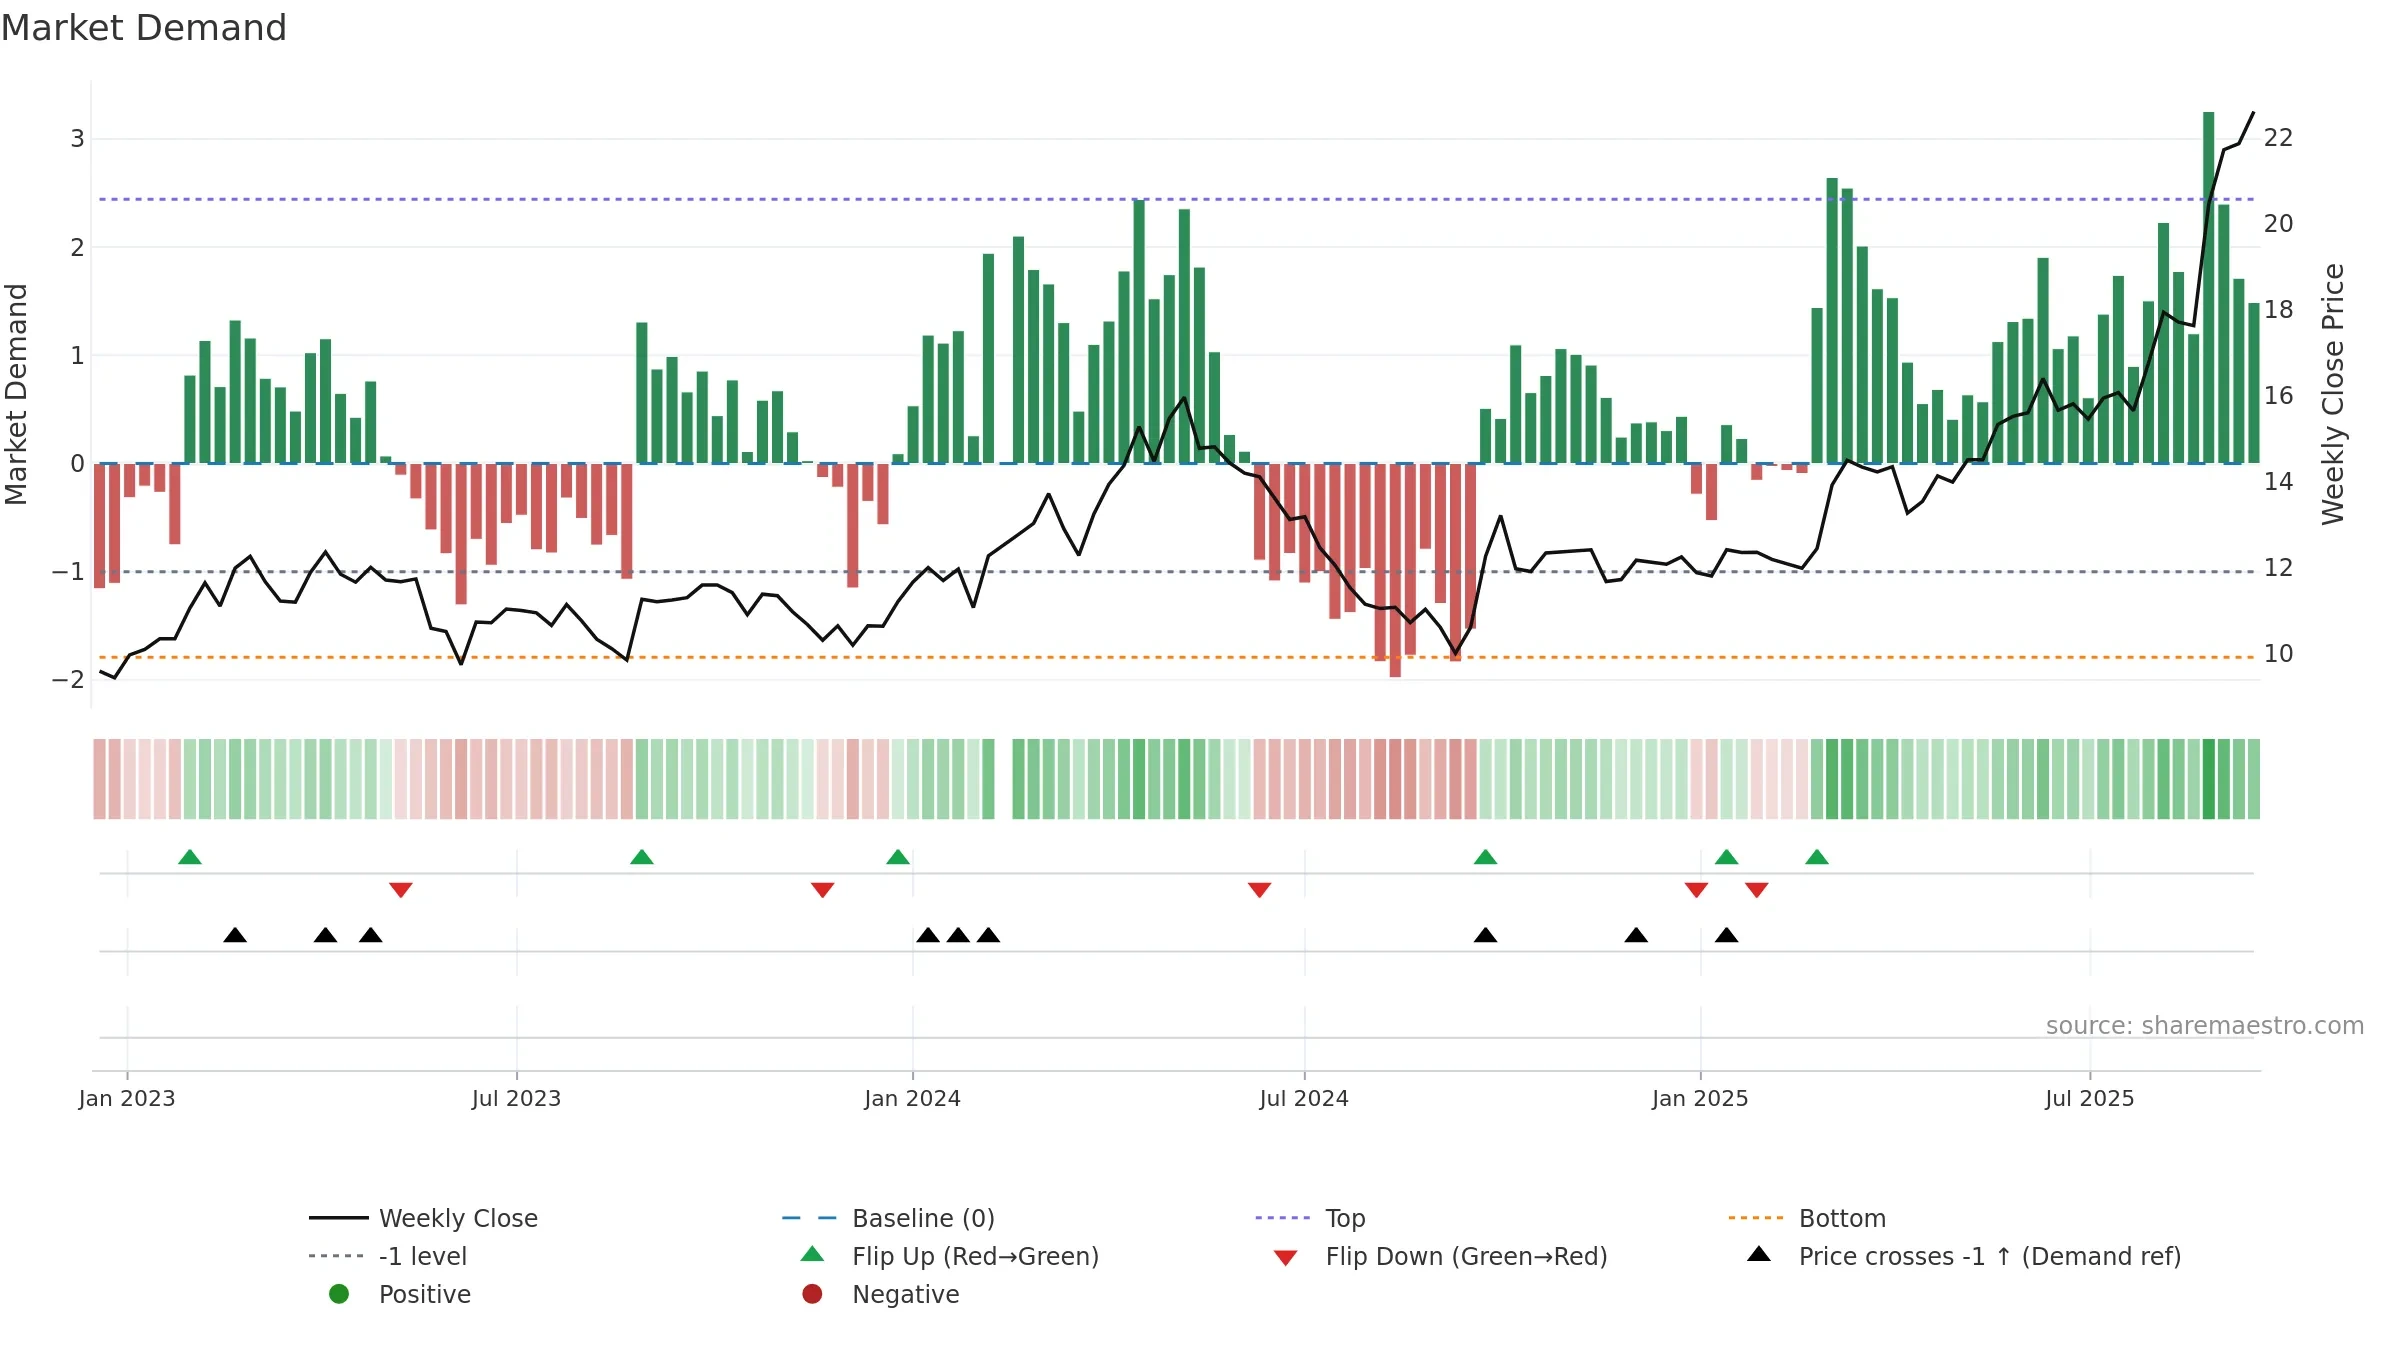This screenshot has height=1350, width=2400.
Task: Click the rotated Market Demand y-axis title
Action: 16,394
